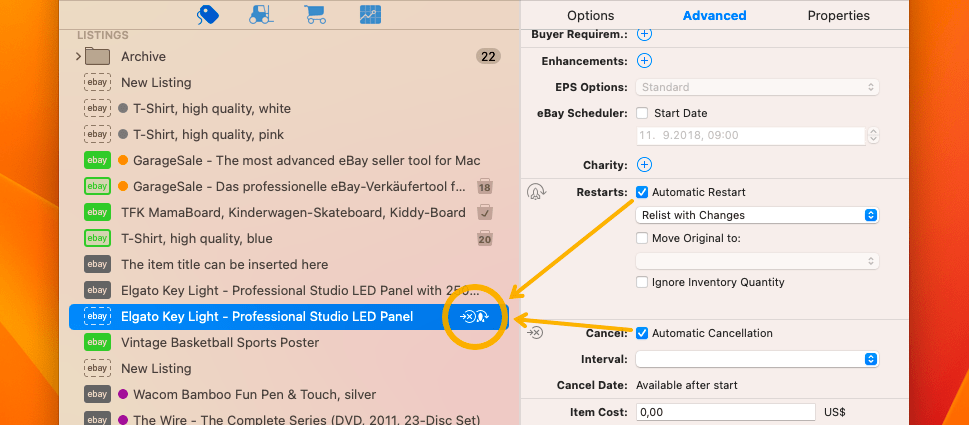Click outlined green eBay icon of blue T-Shirt

click(97, 238)
